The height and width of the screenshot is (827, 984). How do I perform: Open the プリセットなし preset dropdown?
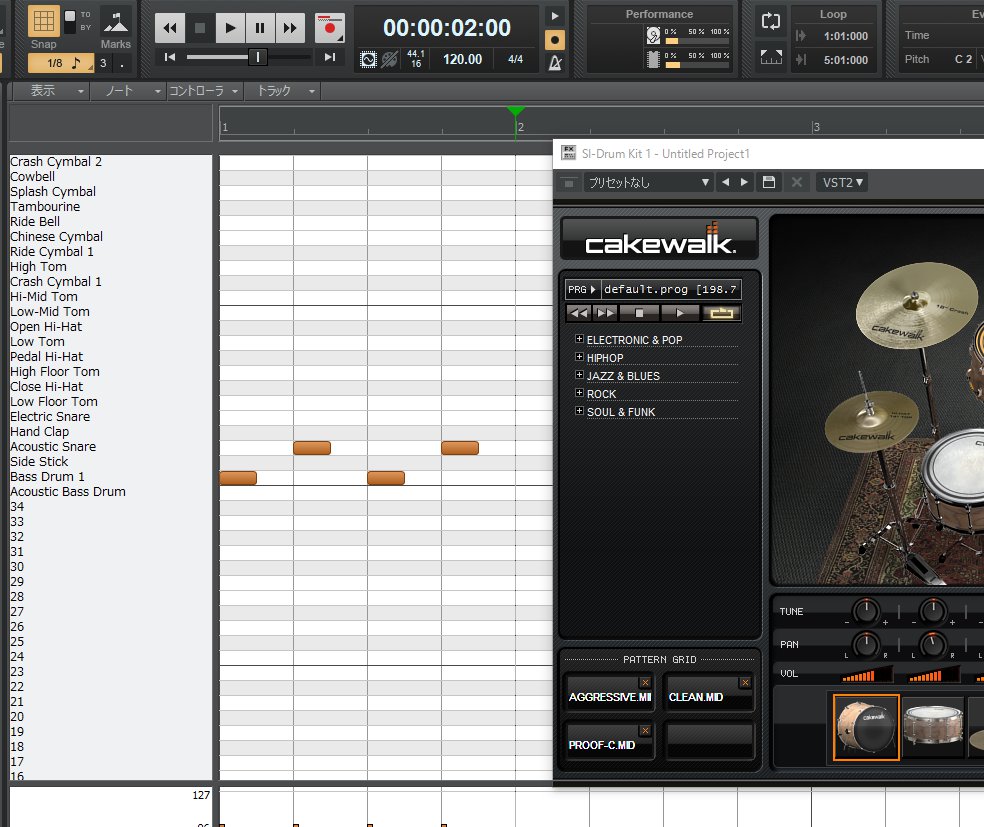coord(648,183)
